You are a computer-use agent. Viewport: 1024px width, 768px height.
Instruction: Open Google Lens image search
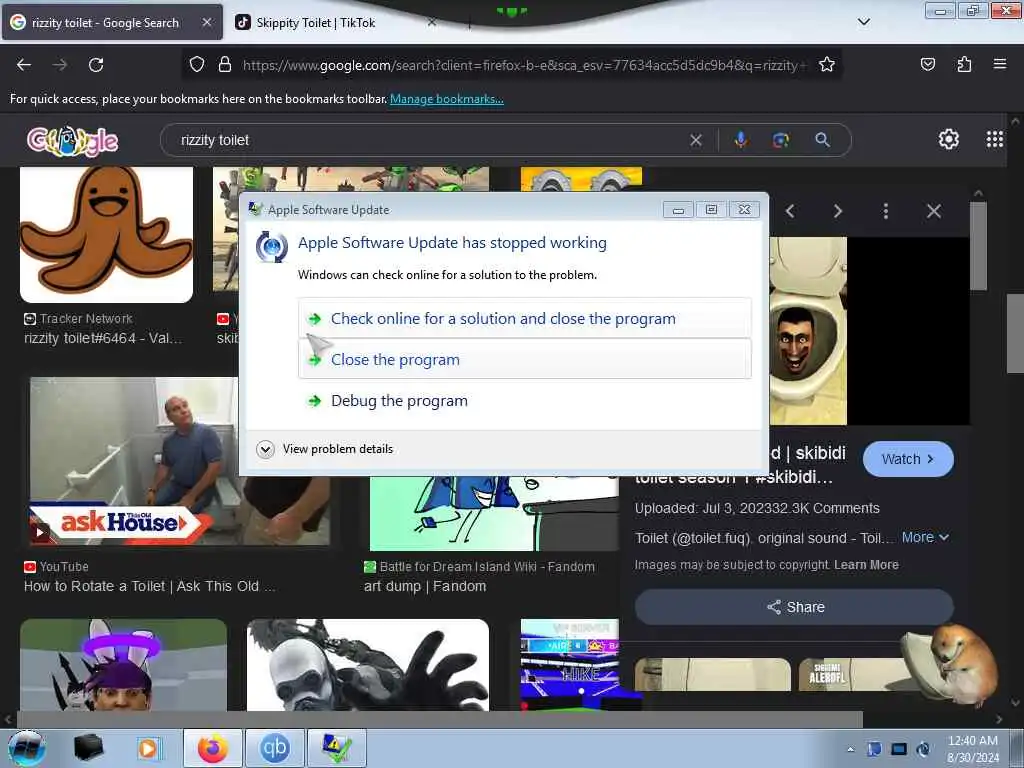point(780,140)
